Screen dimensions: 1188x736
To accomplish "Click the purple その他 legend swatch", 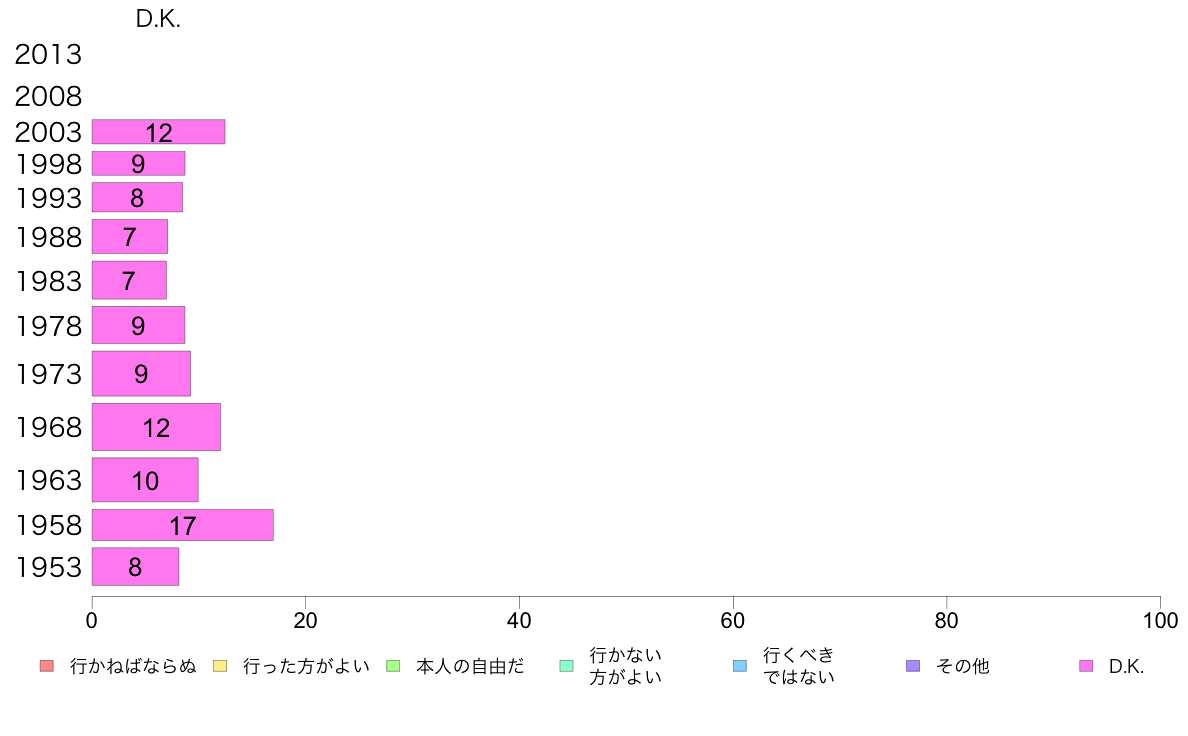I will coord(913,666).
